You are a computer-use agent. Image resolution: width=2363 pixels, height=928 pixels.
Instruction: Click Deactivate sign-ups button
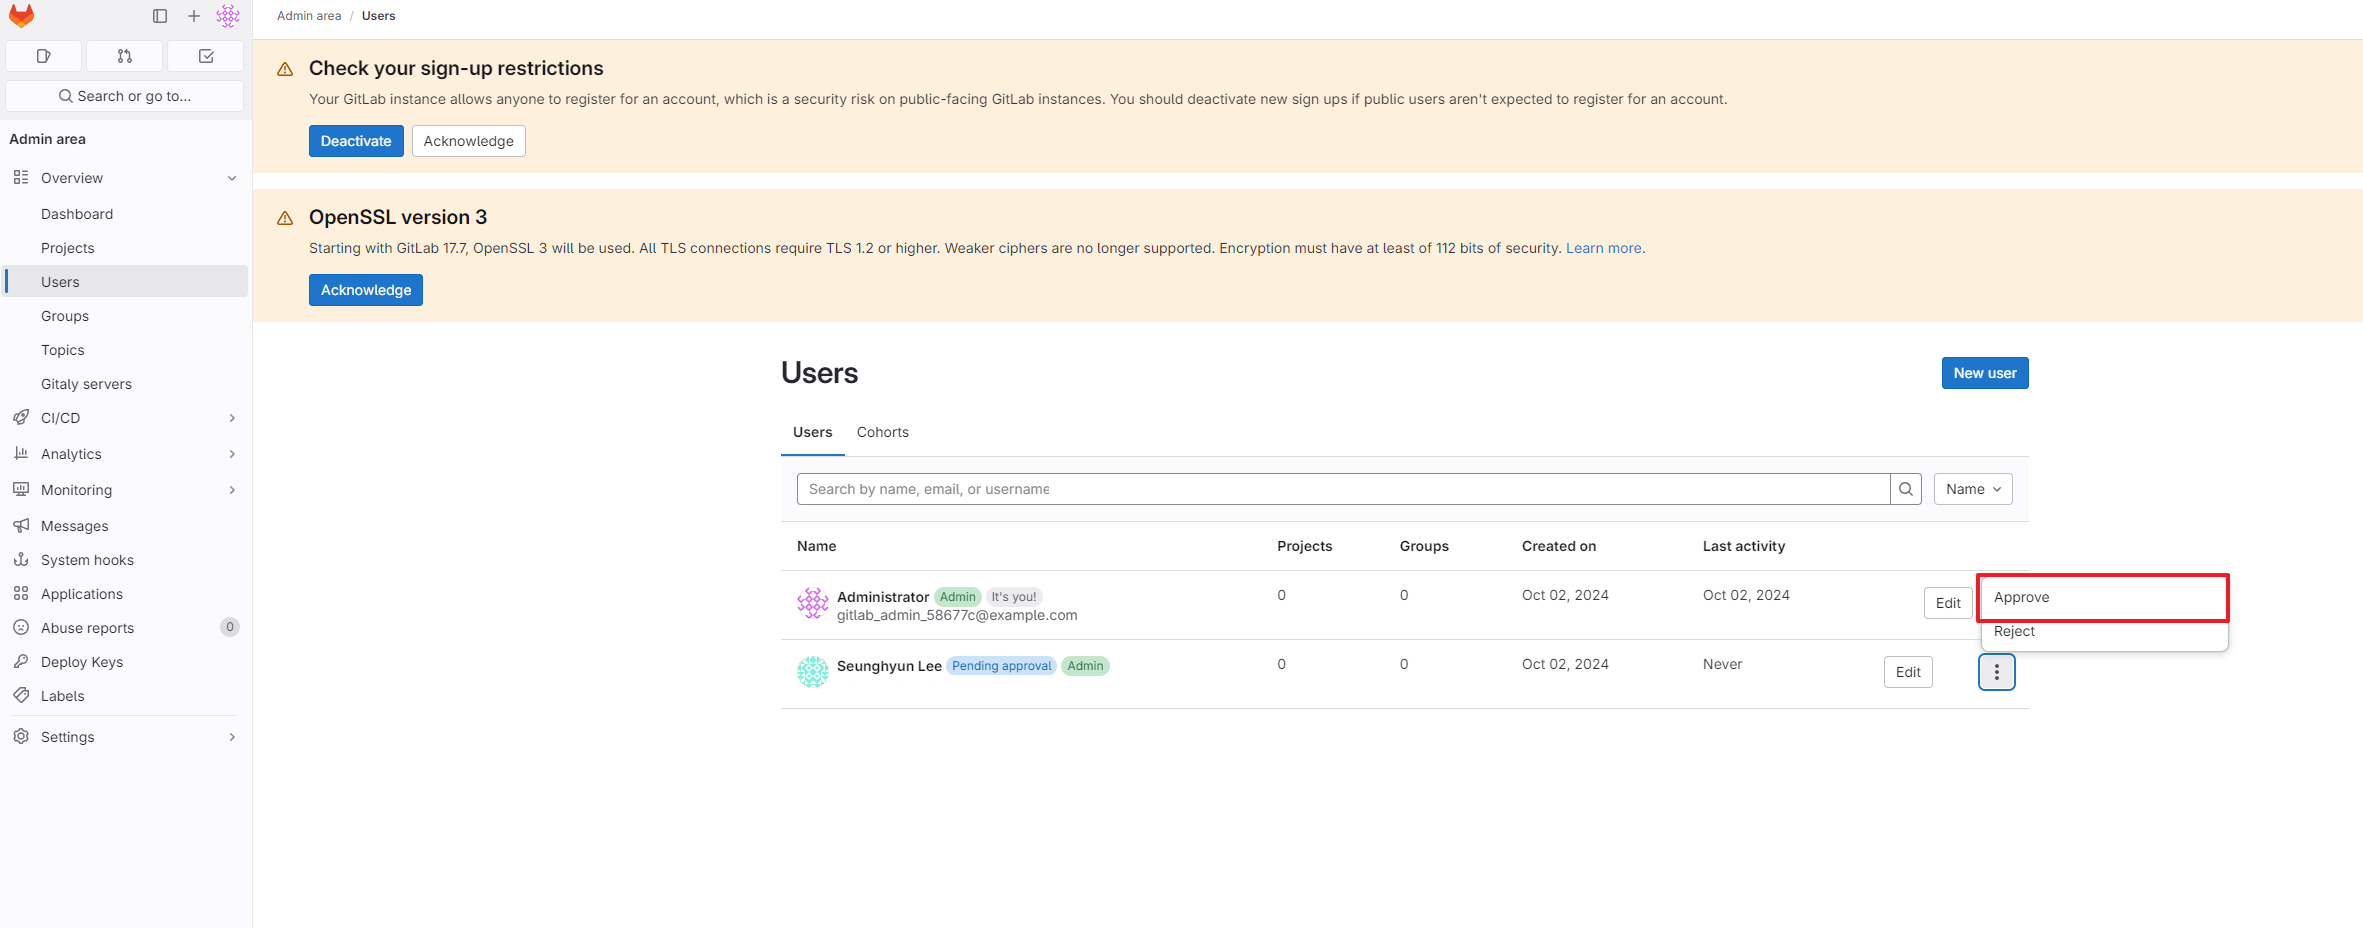pos(356,141)
